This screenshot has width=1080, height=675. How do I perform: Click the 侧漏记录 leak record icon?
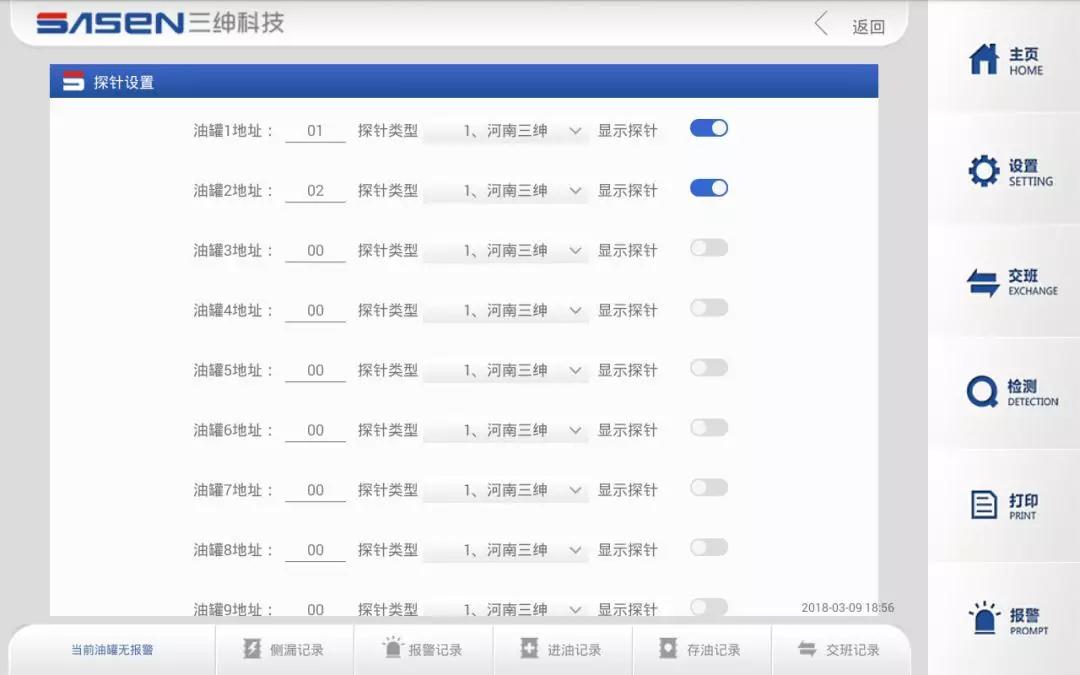pyautogui.click(x=252, y=648)
